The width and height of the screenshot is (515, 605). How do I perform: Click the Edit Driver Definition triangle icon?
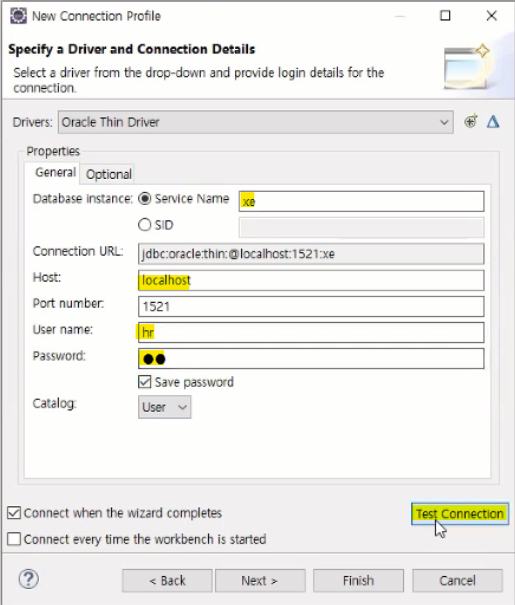(493, 122)
